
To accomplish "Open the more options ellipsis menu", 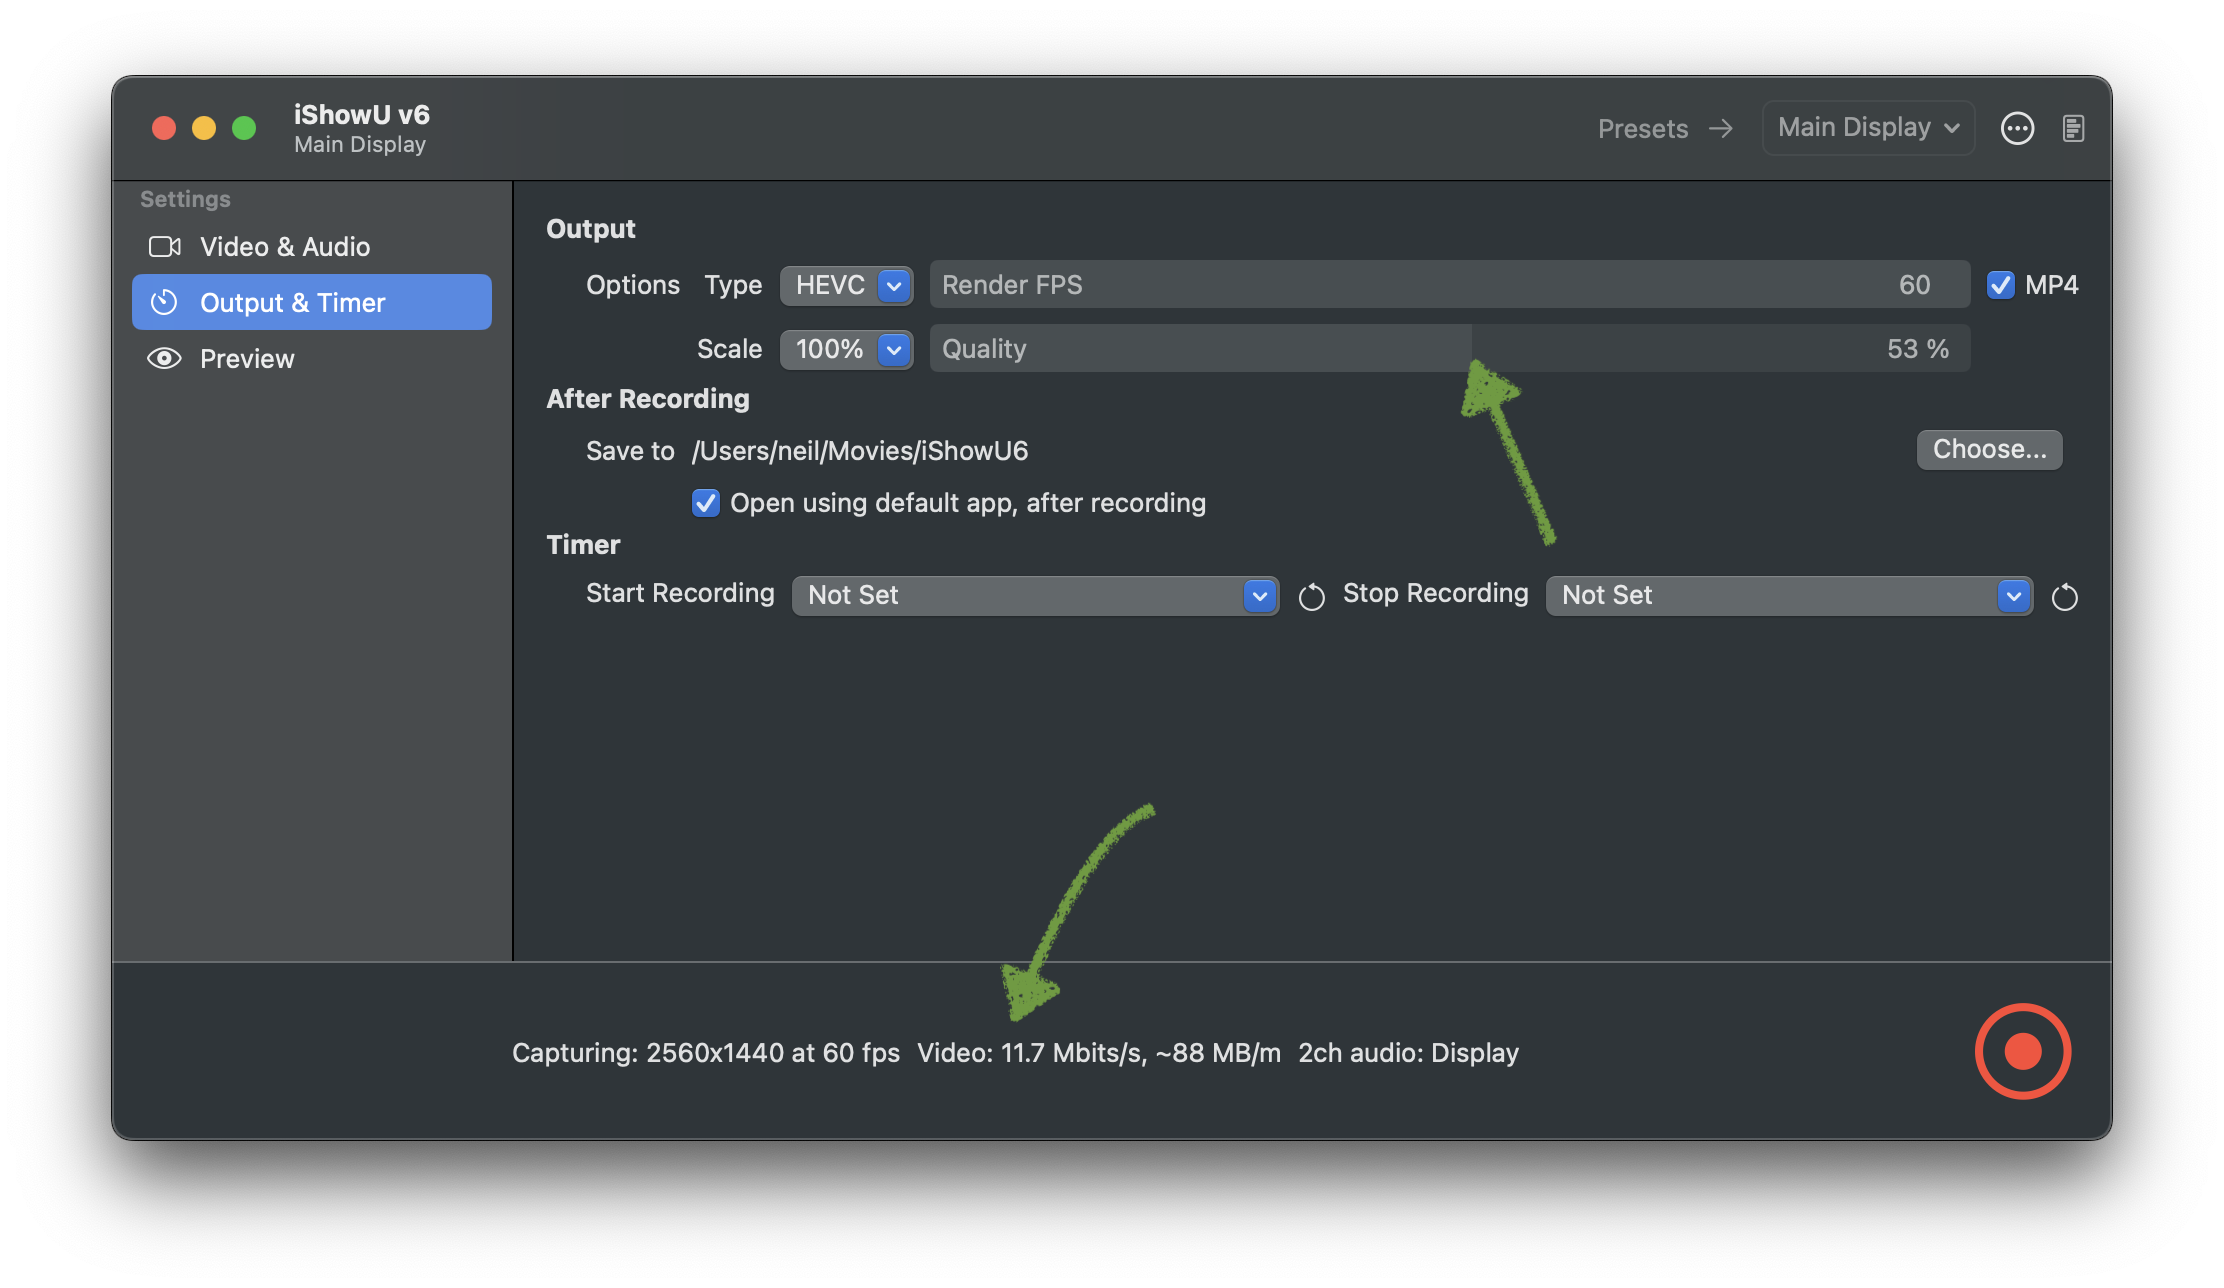I will click(2017, 128).
